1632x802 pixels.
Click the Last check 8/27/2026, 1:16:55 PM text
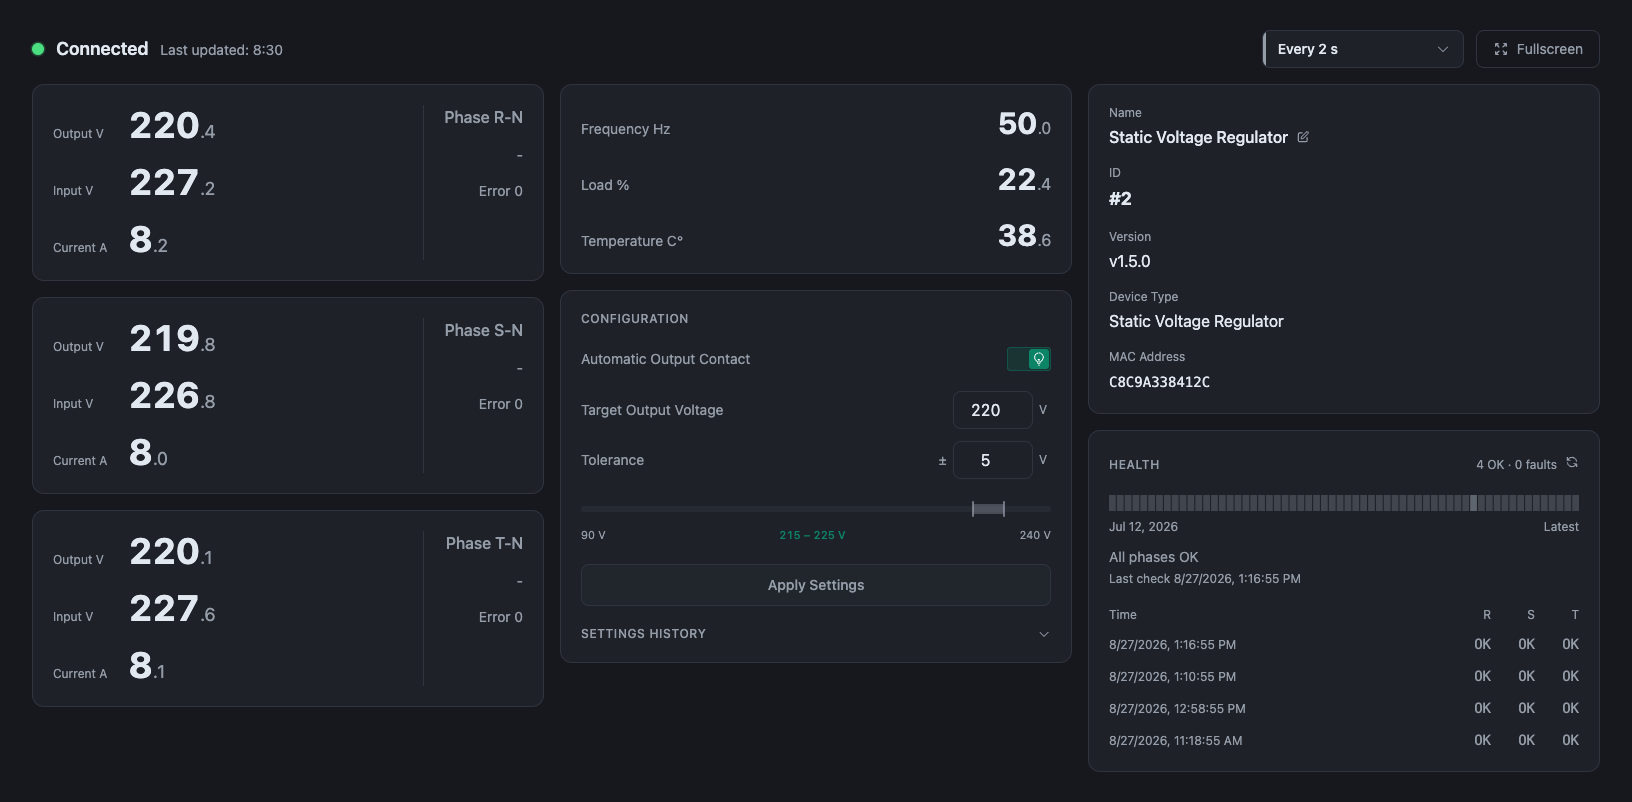(x=1205, y=579)
